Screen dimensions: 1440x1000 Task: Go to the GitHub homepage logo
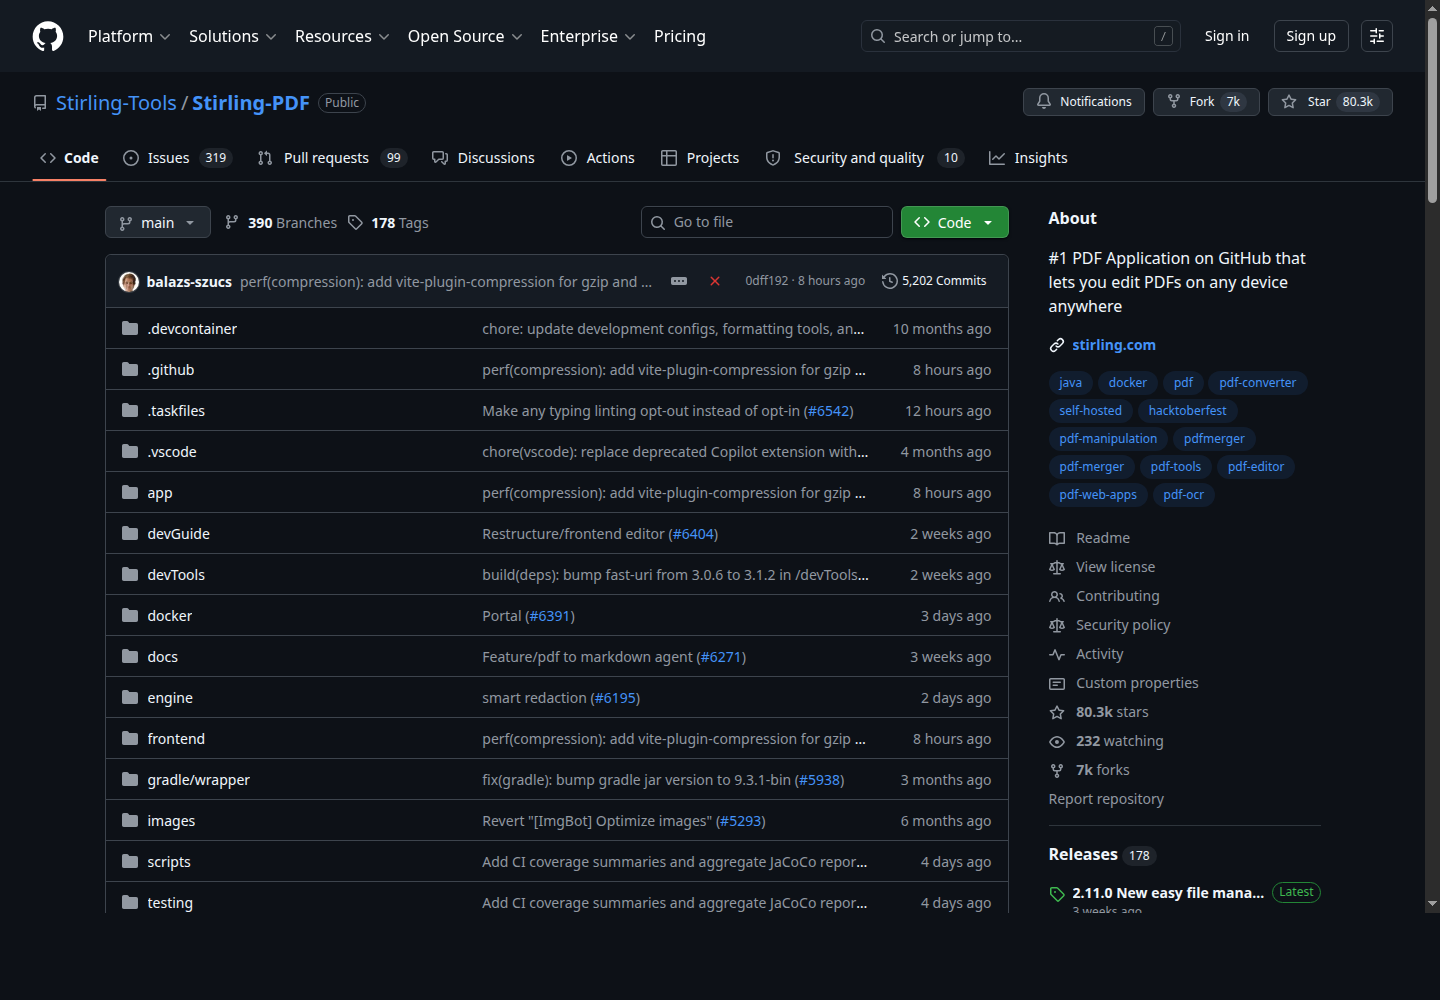48,36
